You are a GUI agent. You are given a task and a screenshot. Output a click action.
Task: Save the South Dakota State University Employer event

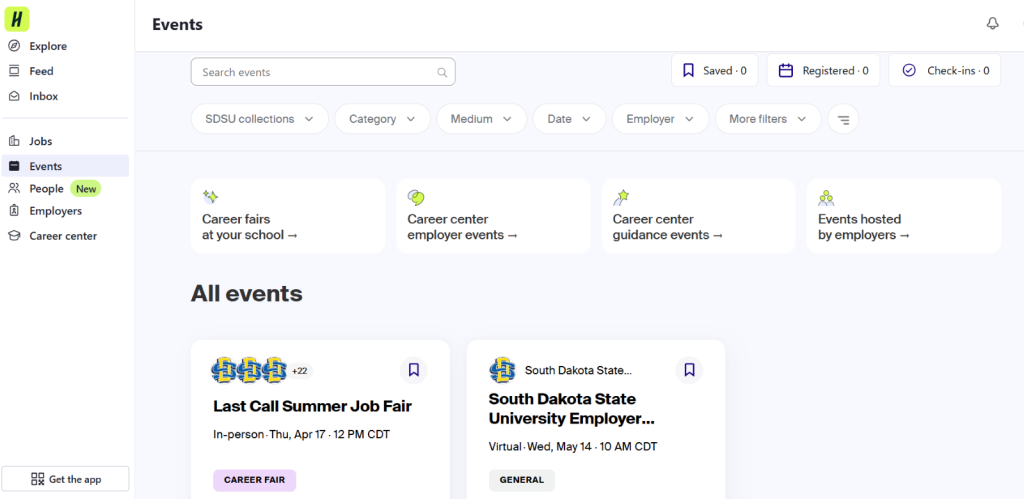(x=689, y=370)
